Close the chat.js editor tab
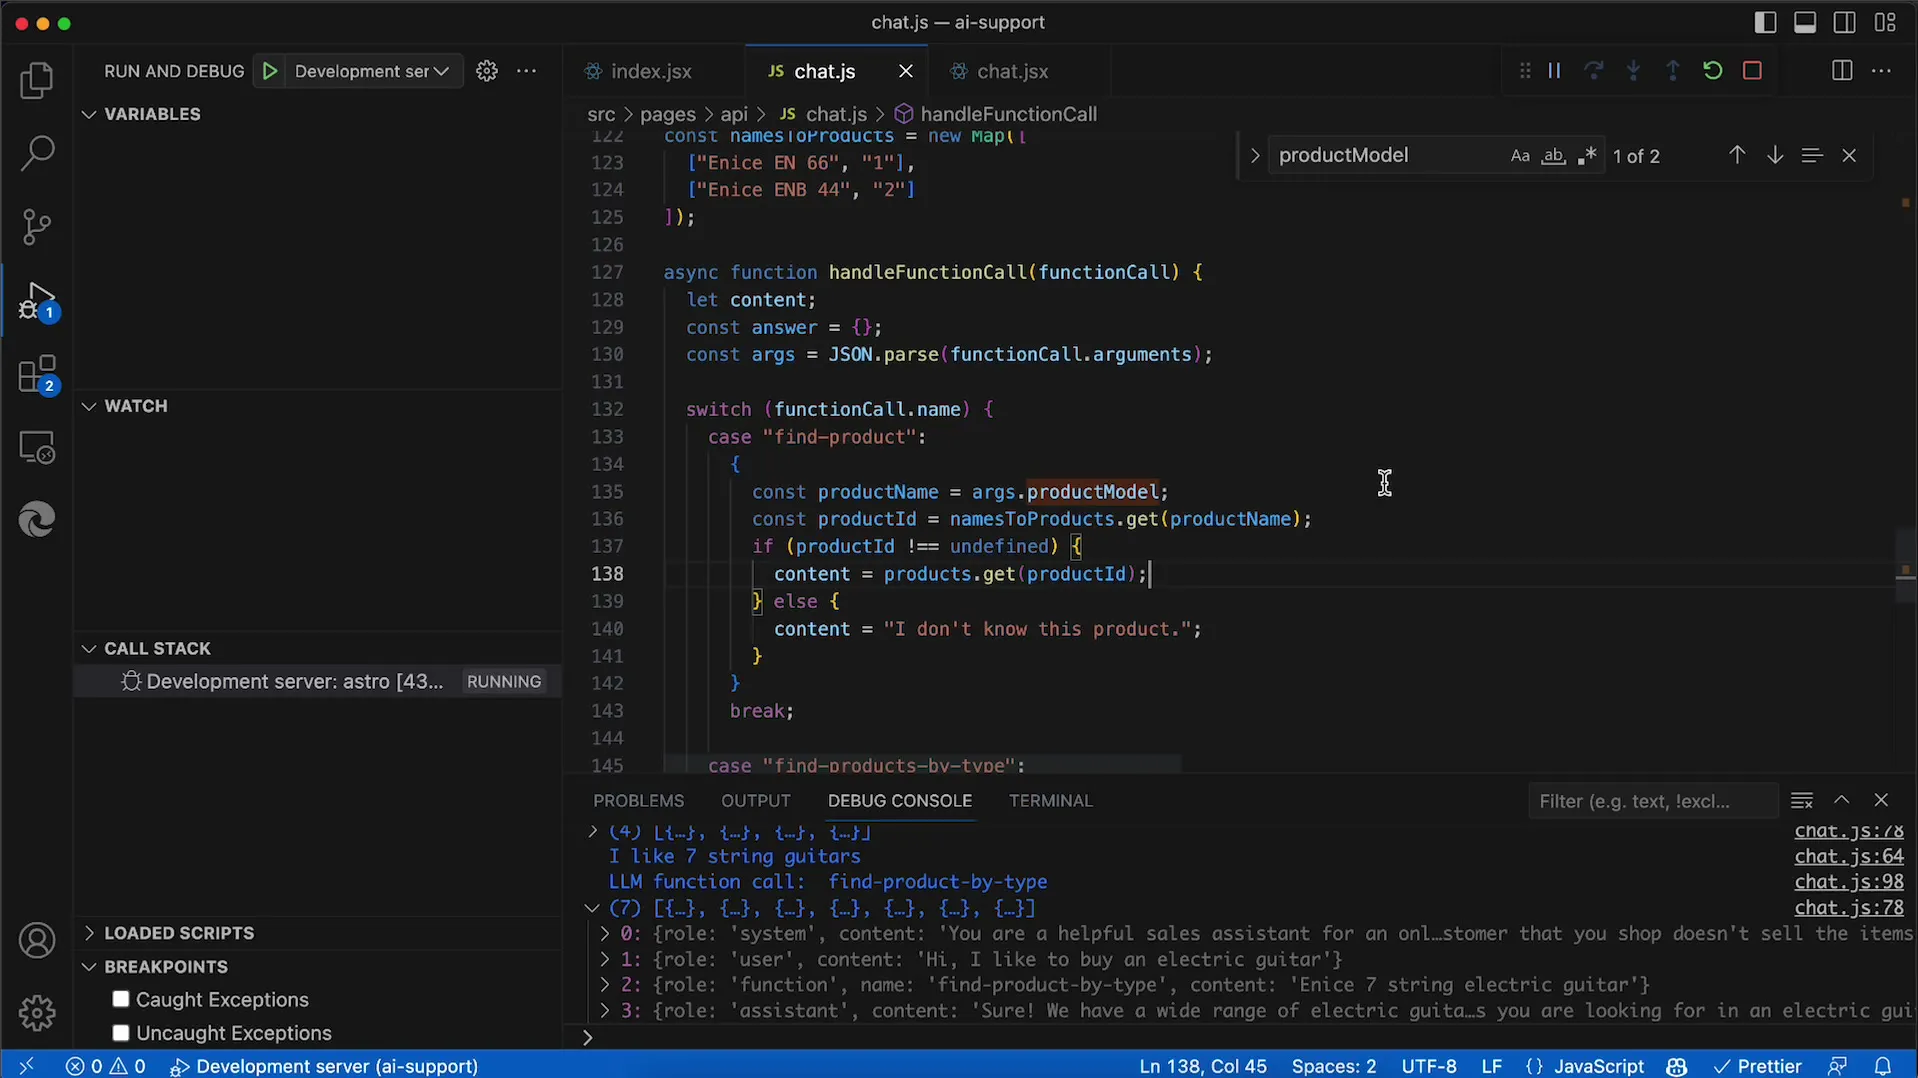The height and width of the screenshot is (1078, 1918). point(905,71)
